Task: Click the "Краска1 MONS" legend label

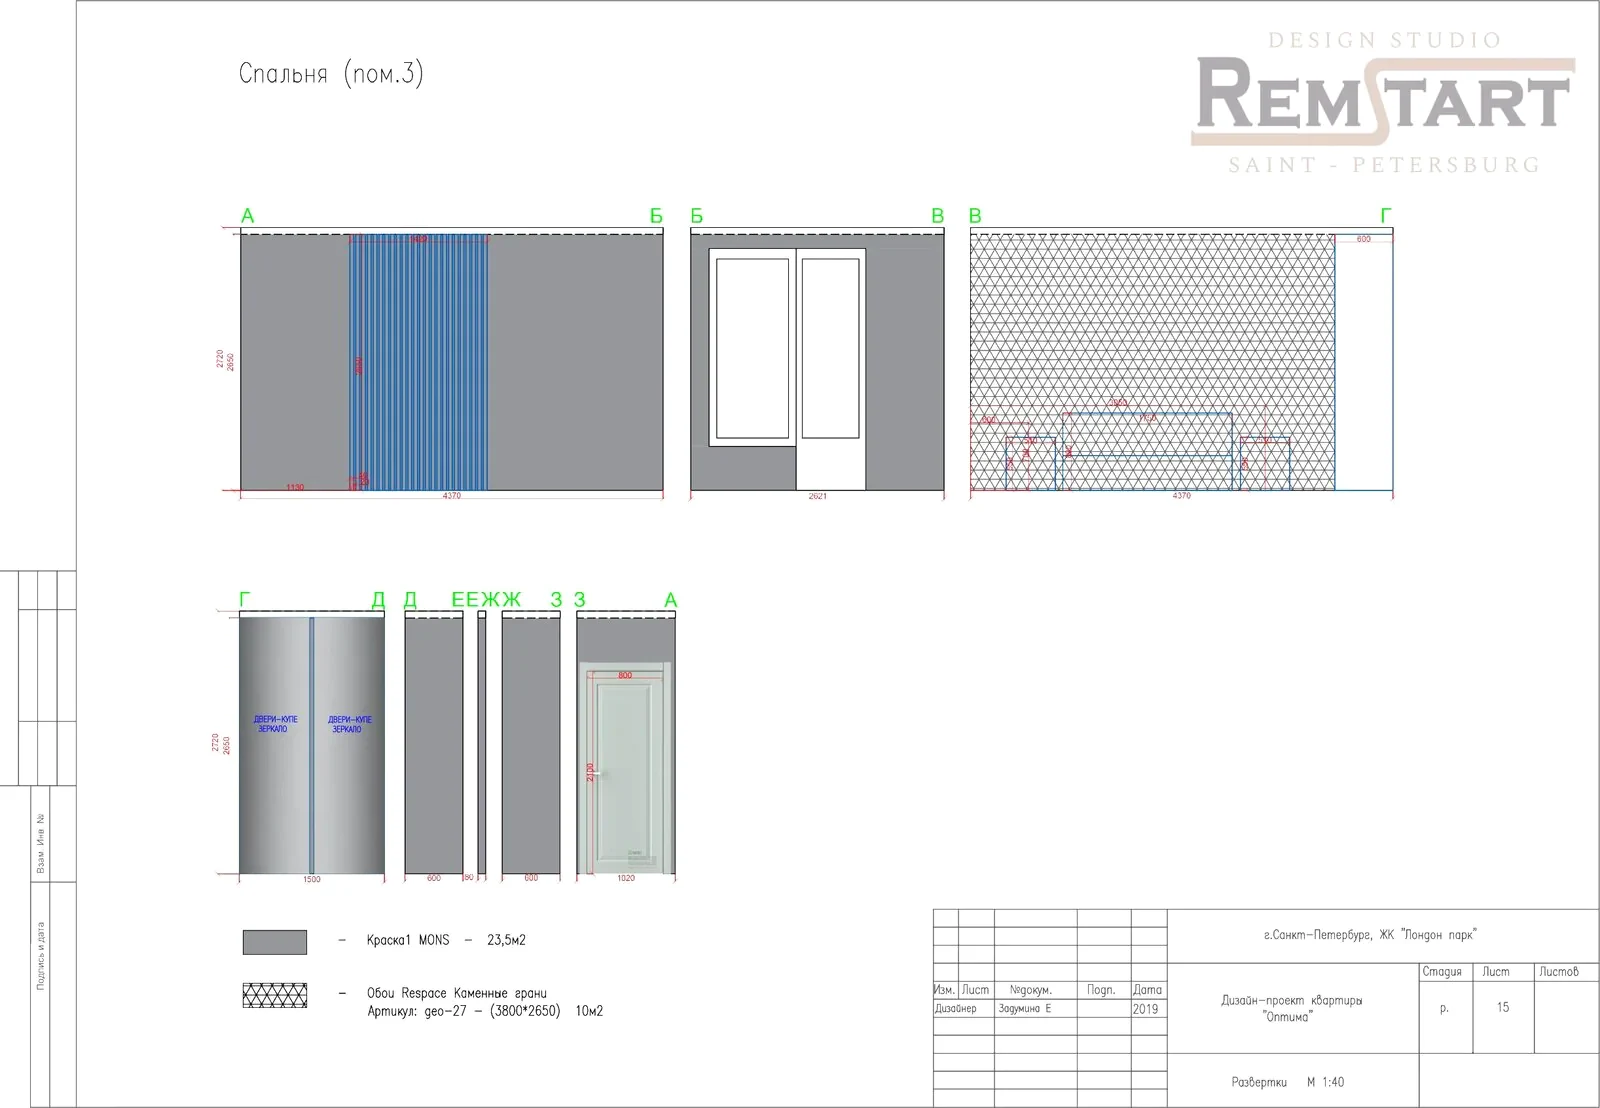Action: 408,940
